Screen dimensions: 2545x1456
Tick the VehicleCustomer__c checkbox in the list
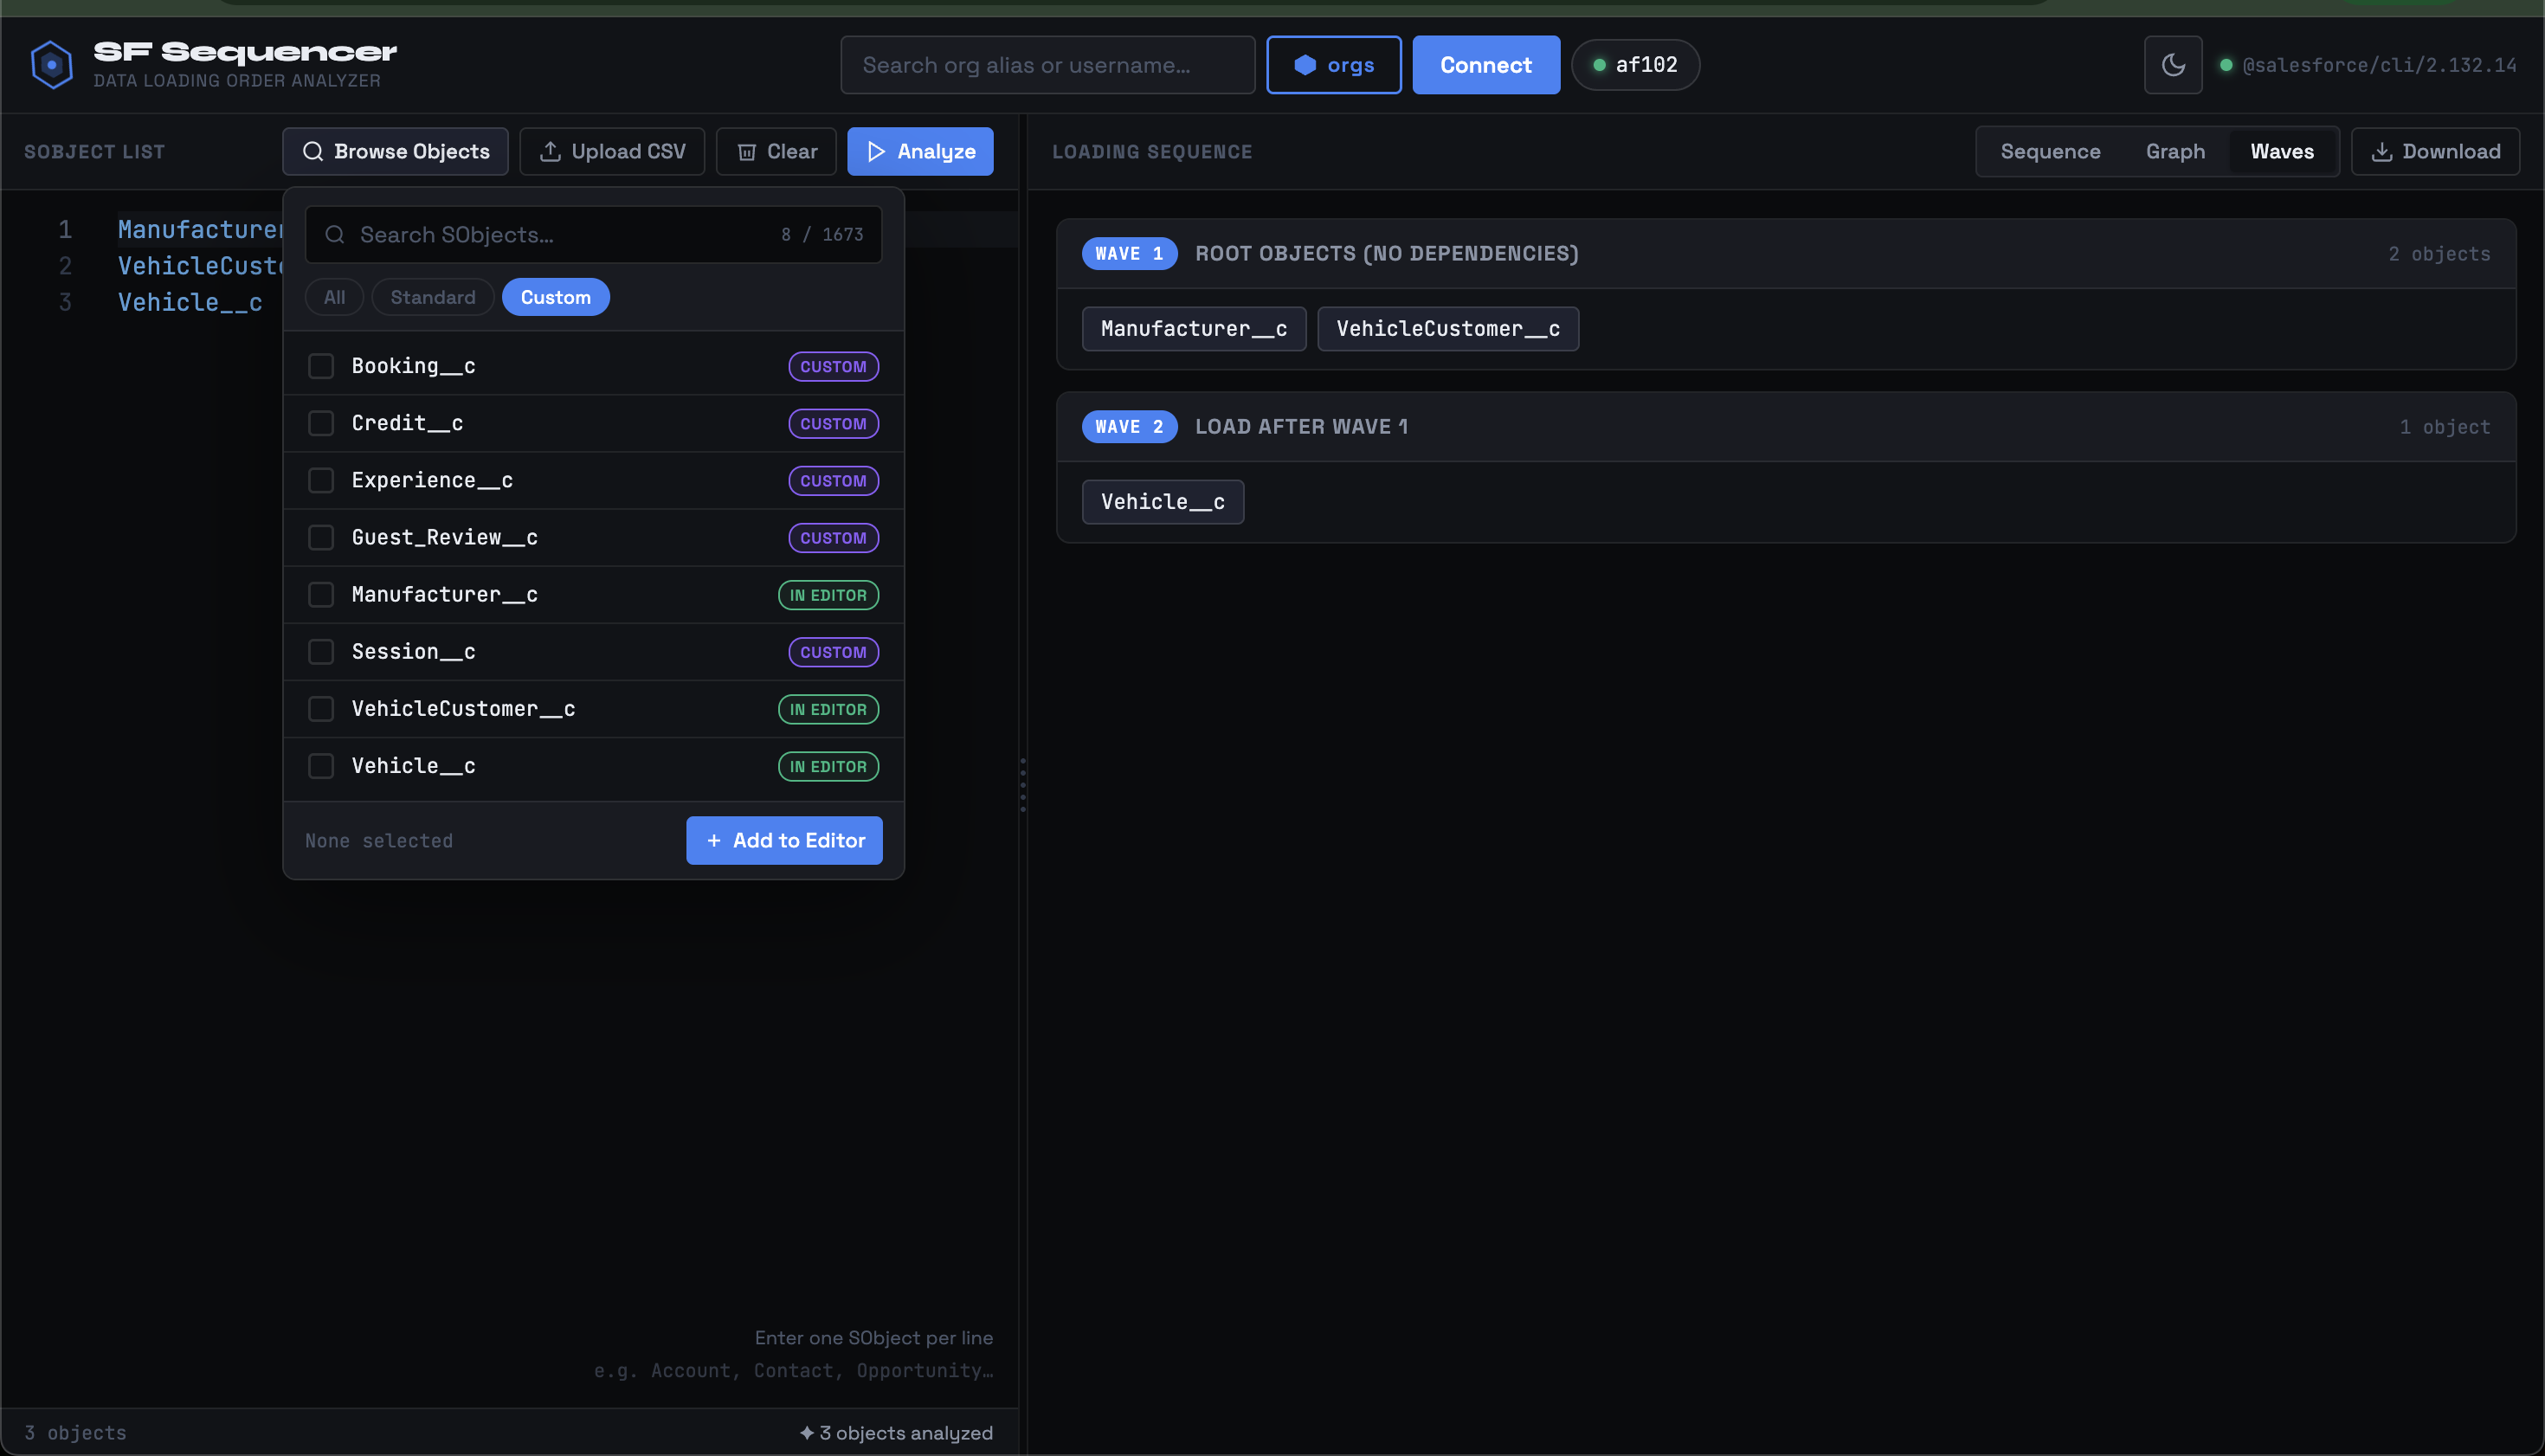(x=321, y=709)
